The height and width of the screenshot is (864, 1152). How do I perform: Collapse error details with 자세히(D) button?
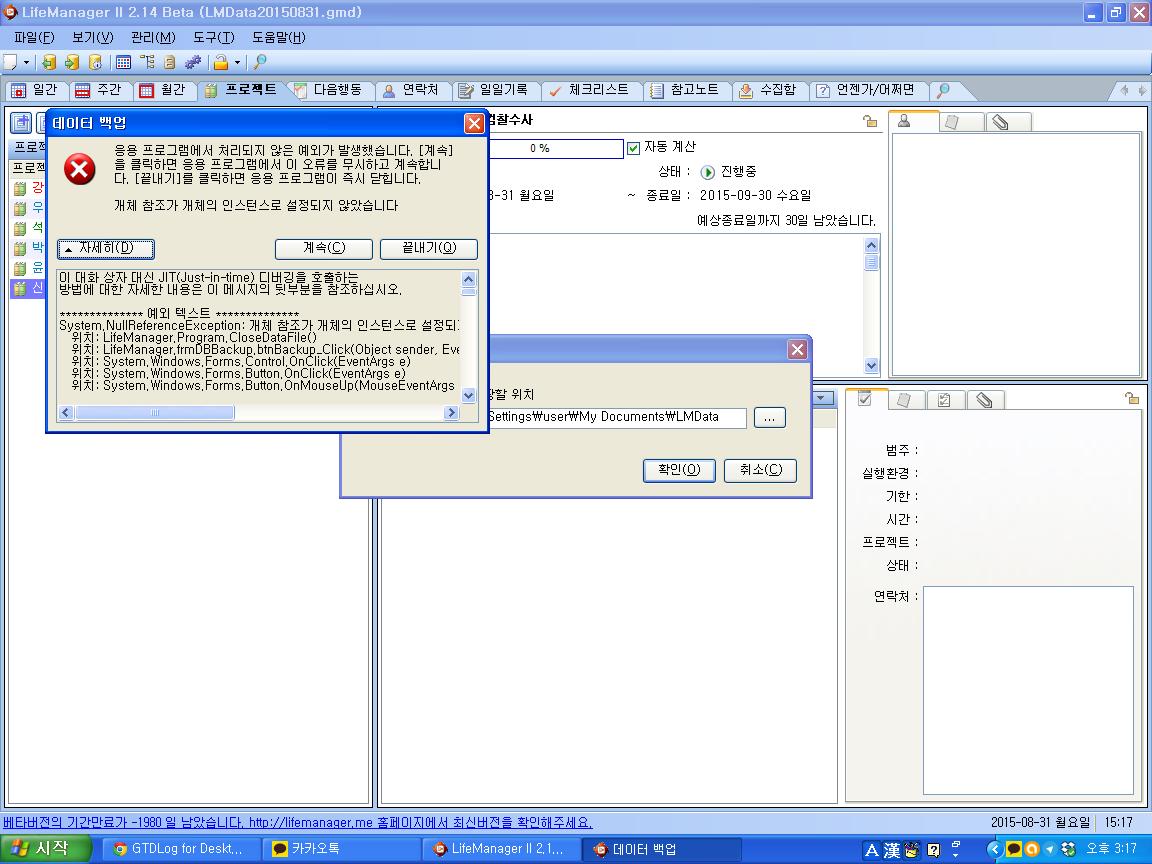(106, 249)
